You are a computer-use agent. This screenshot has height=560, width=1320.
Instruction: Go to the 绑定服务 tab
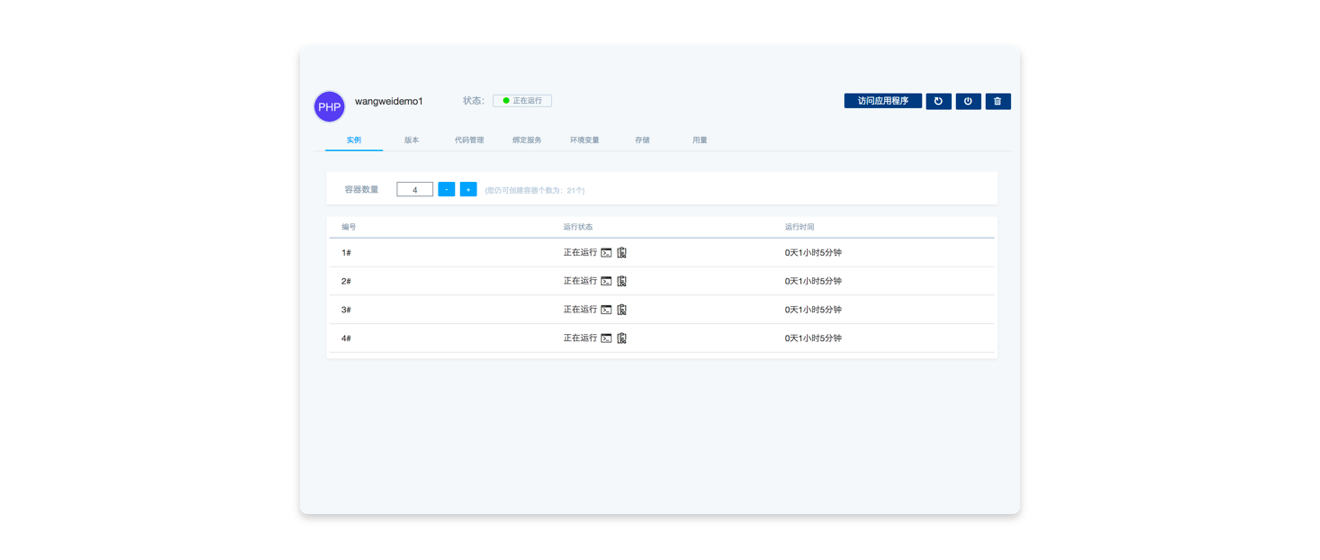(527, 140)
